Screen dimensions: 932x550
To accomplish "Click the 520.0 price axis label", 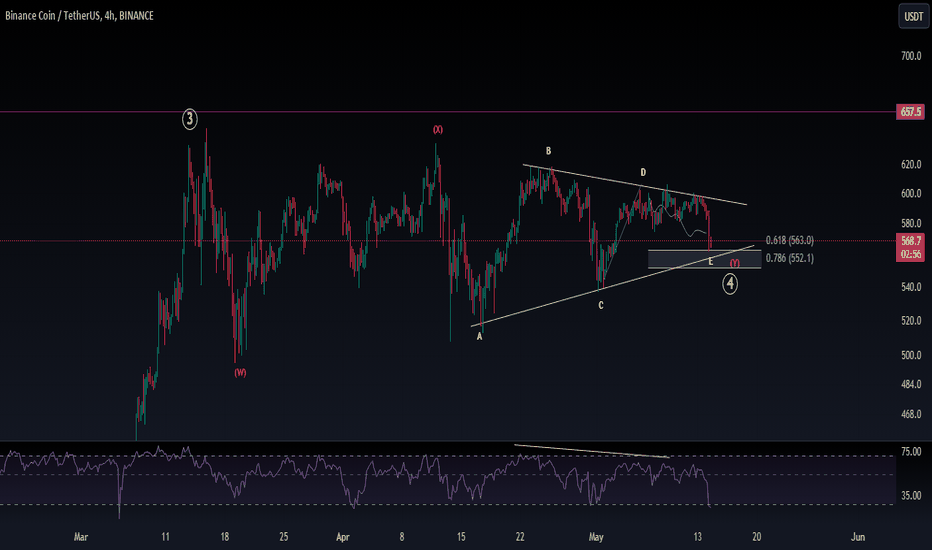I will click(x=911, y=320).
